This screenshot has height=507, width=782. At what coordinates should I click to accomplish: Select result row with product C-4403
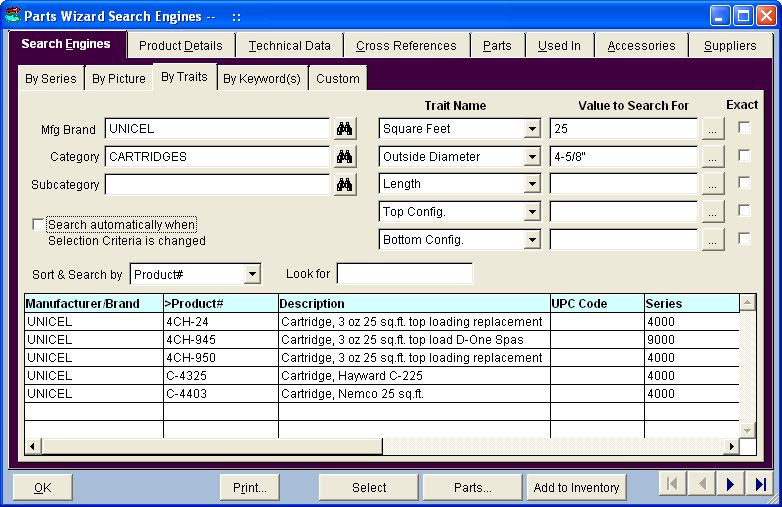382,393
